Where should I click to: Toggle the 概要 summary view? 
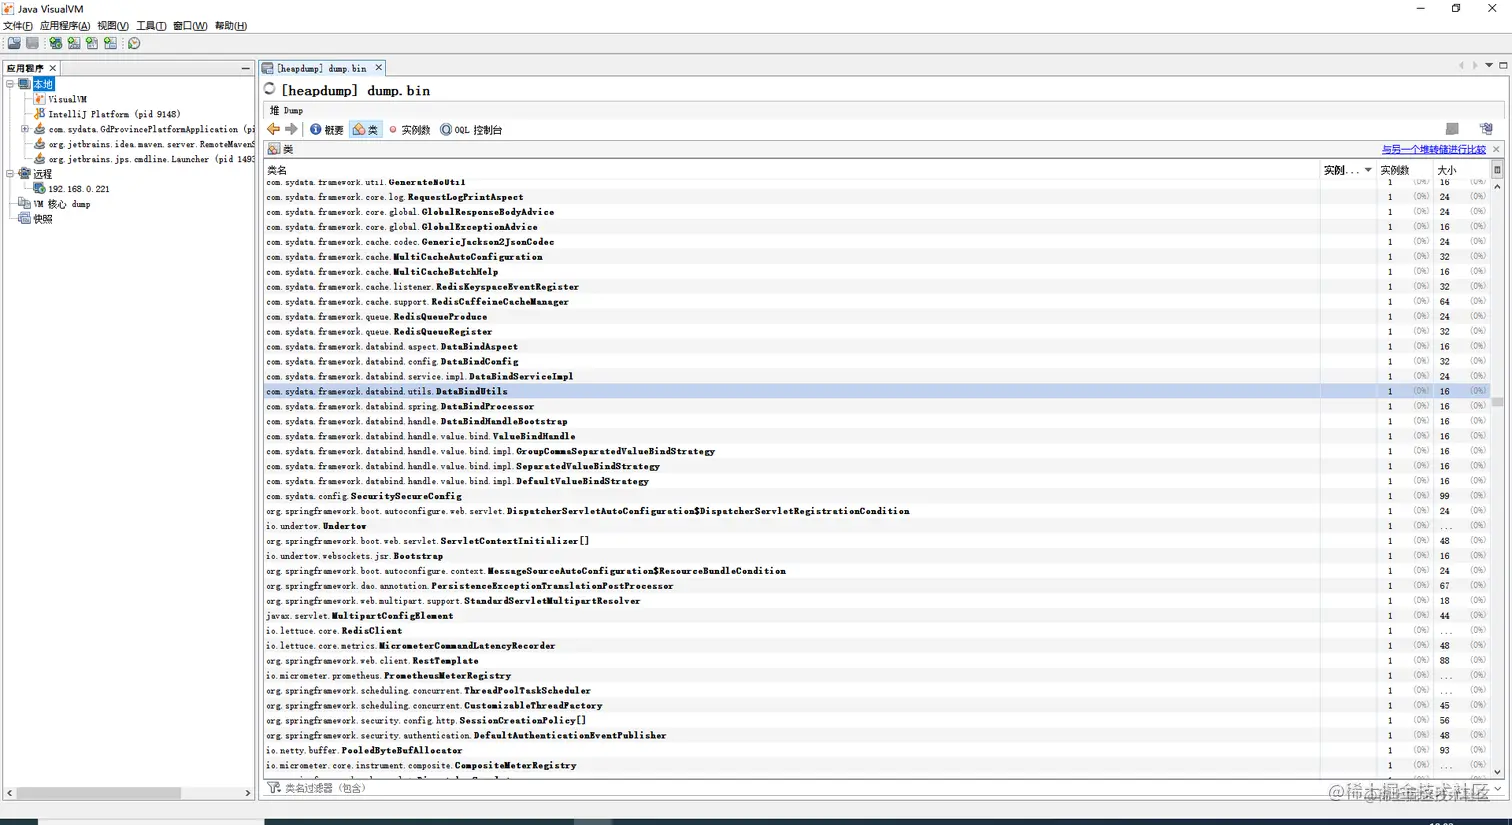pyautogui.click(x=326, y=129)
